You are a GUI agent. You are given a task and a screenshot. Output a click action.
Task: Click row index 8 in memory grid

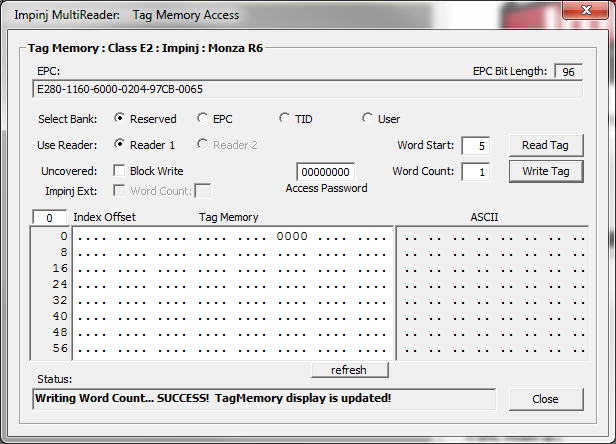pyautogui.click(x=64, y=252)
